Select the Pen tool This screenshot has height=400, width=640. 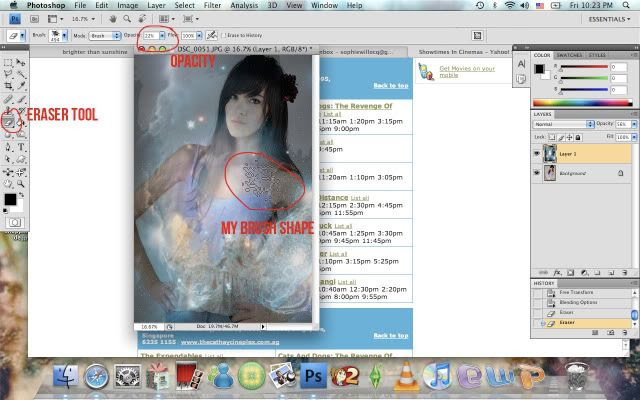pos(8,147)
